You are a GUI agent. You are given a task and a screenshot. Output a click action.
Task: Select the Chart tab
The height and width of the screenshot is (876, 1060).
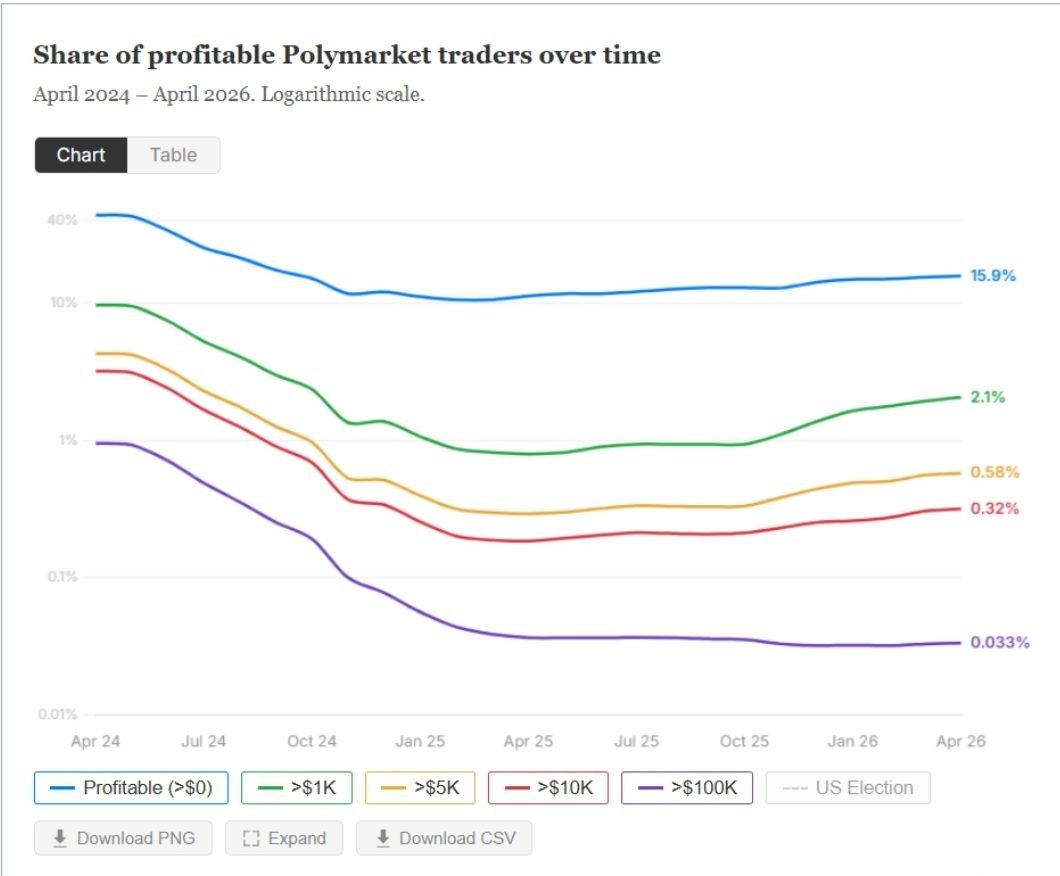[x=80, y=155]
